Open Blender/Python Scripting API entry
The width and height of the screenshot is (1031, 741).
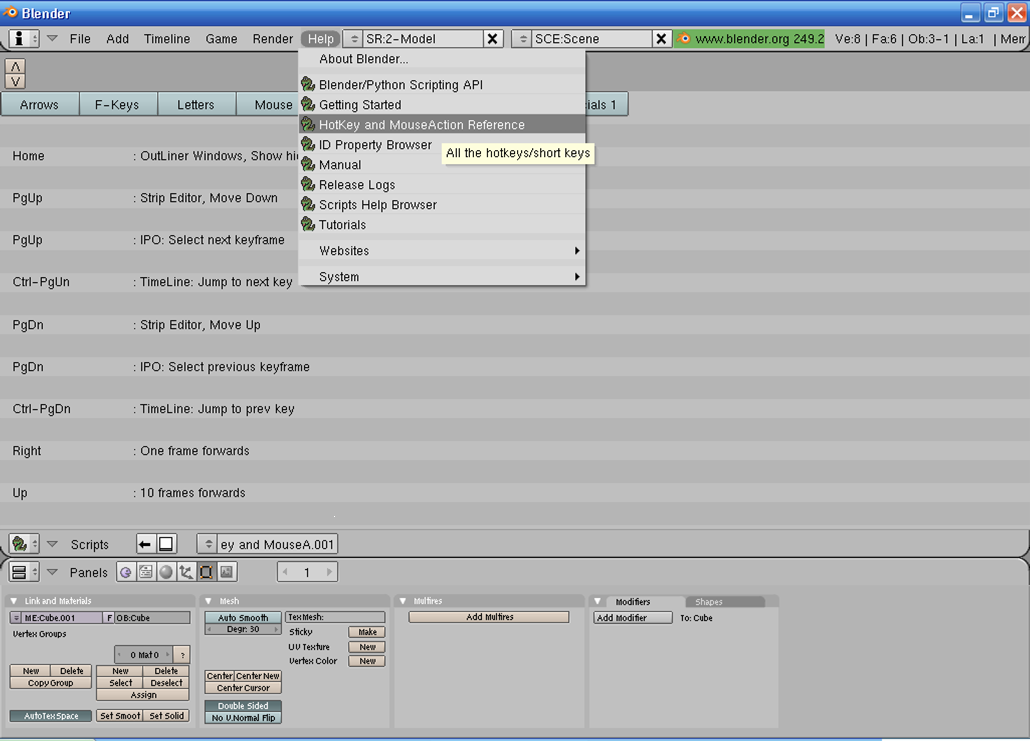point(442,85)
